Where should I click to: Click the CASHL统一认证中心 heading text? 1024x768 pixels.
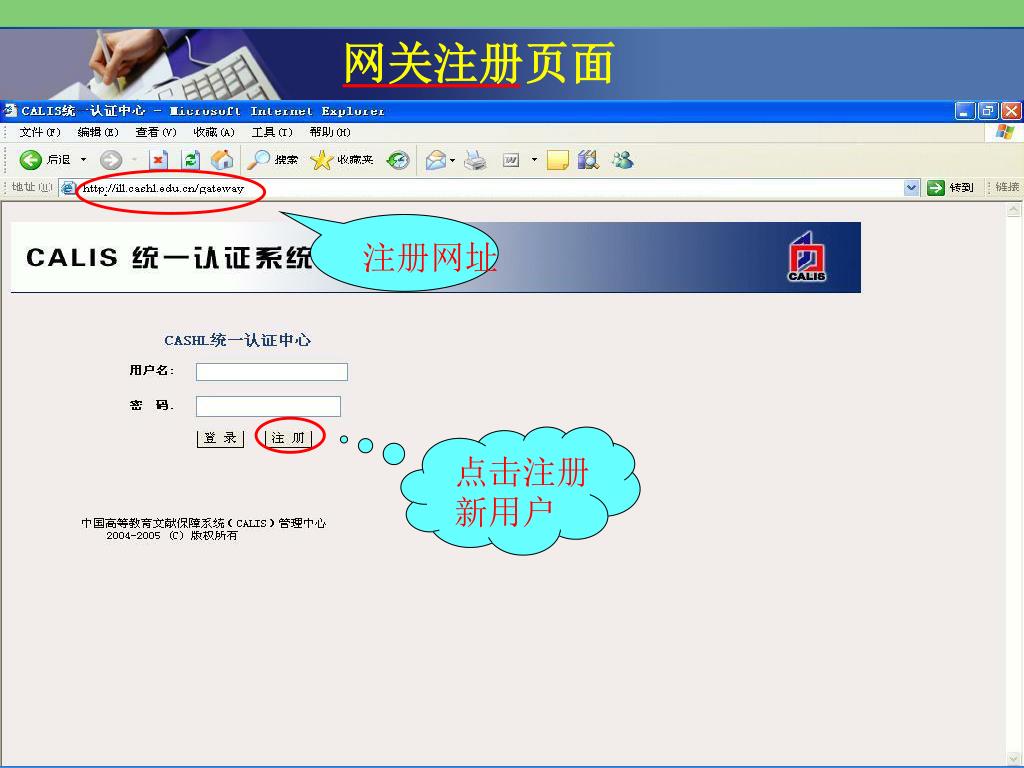tap(237, 340)
